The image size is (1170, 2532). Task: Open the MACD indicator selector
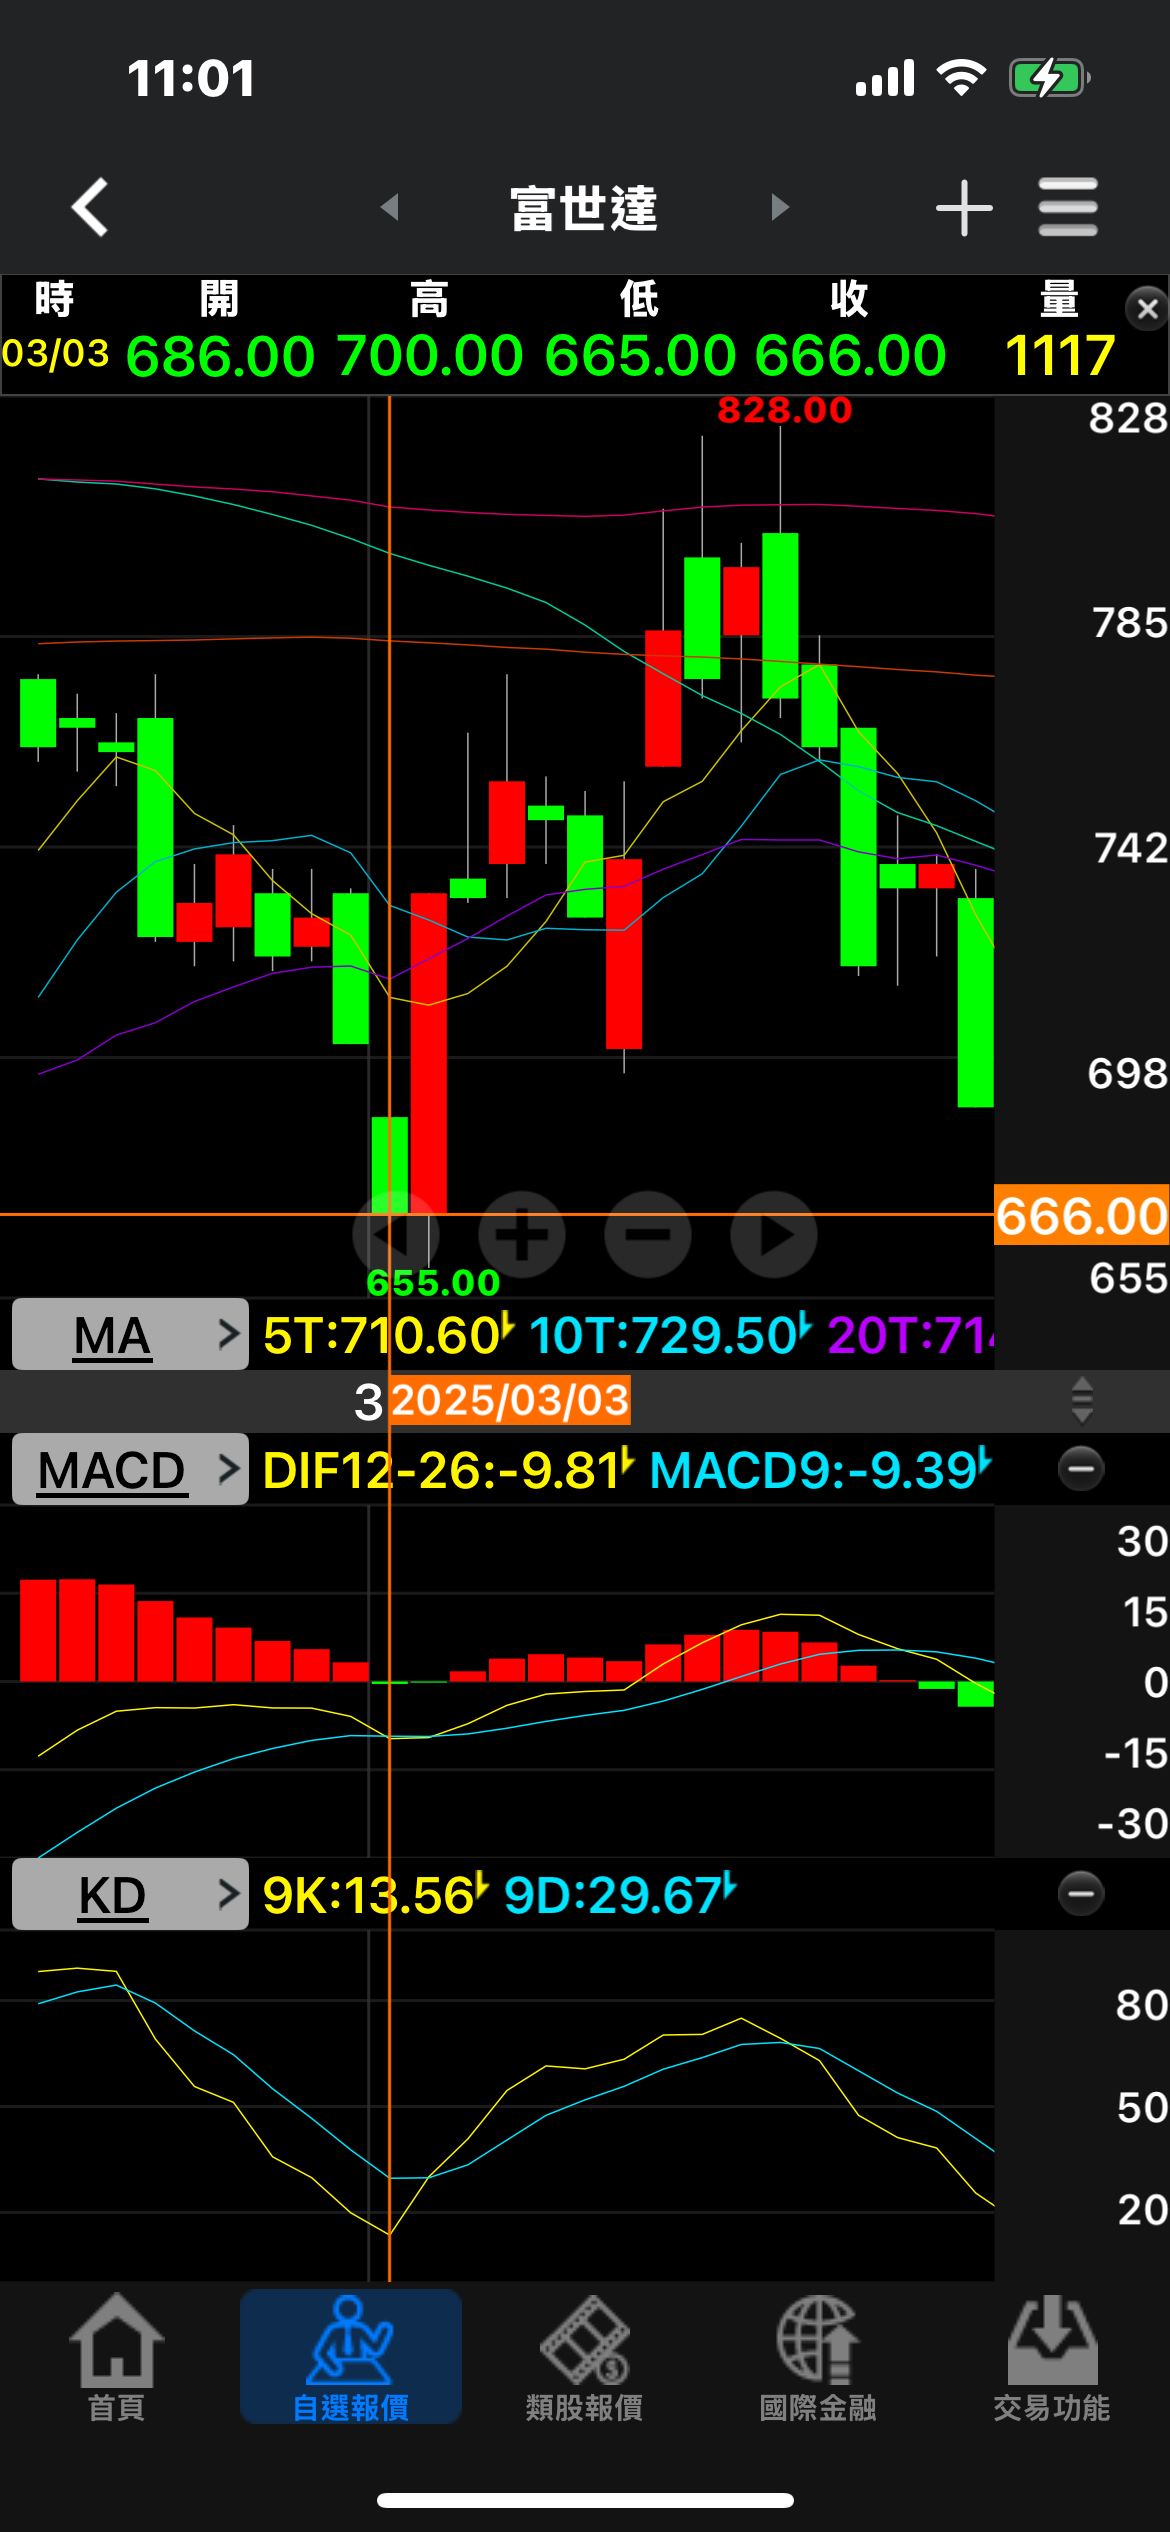130,1469
